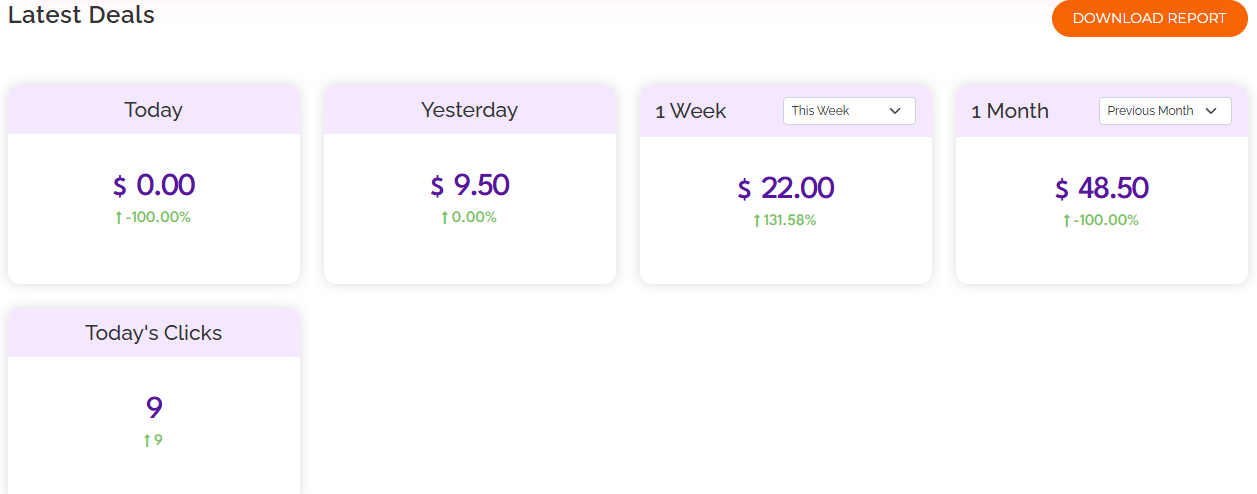
Task: Click the large Today's Clicks number 9
Action: (154, 408)
